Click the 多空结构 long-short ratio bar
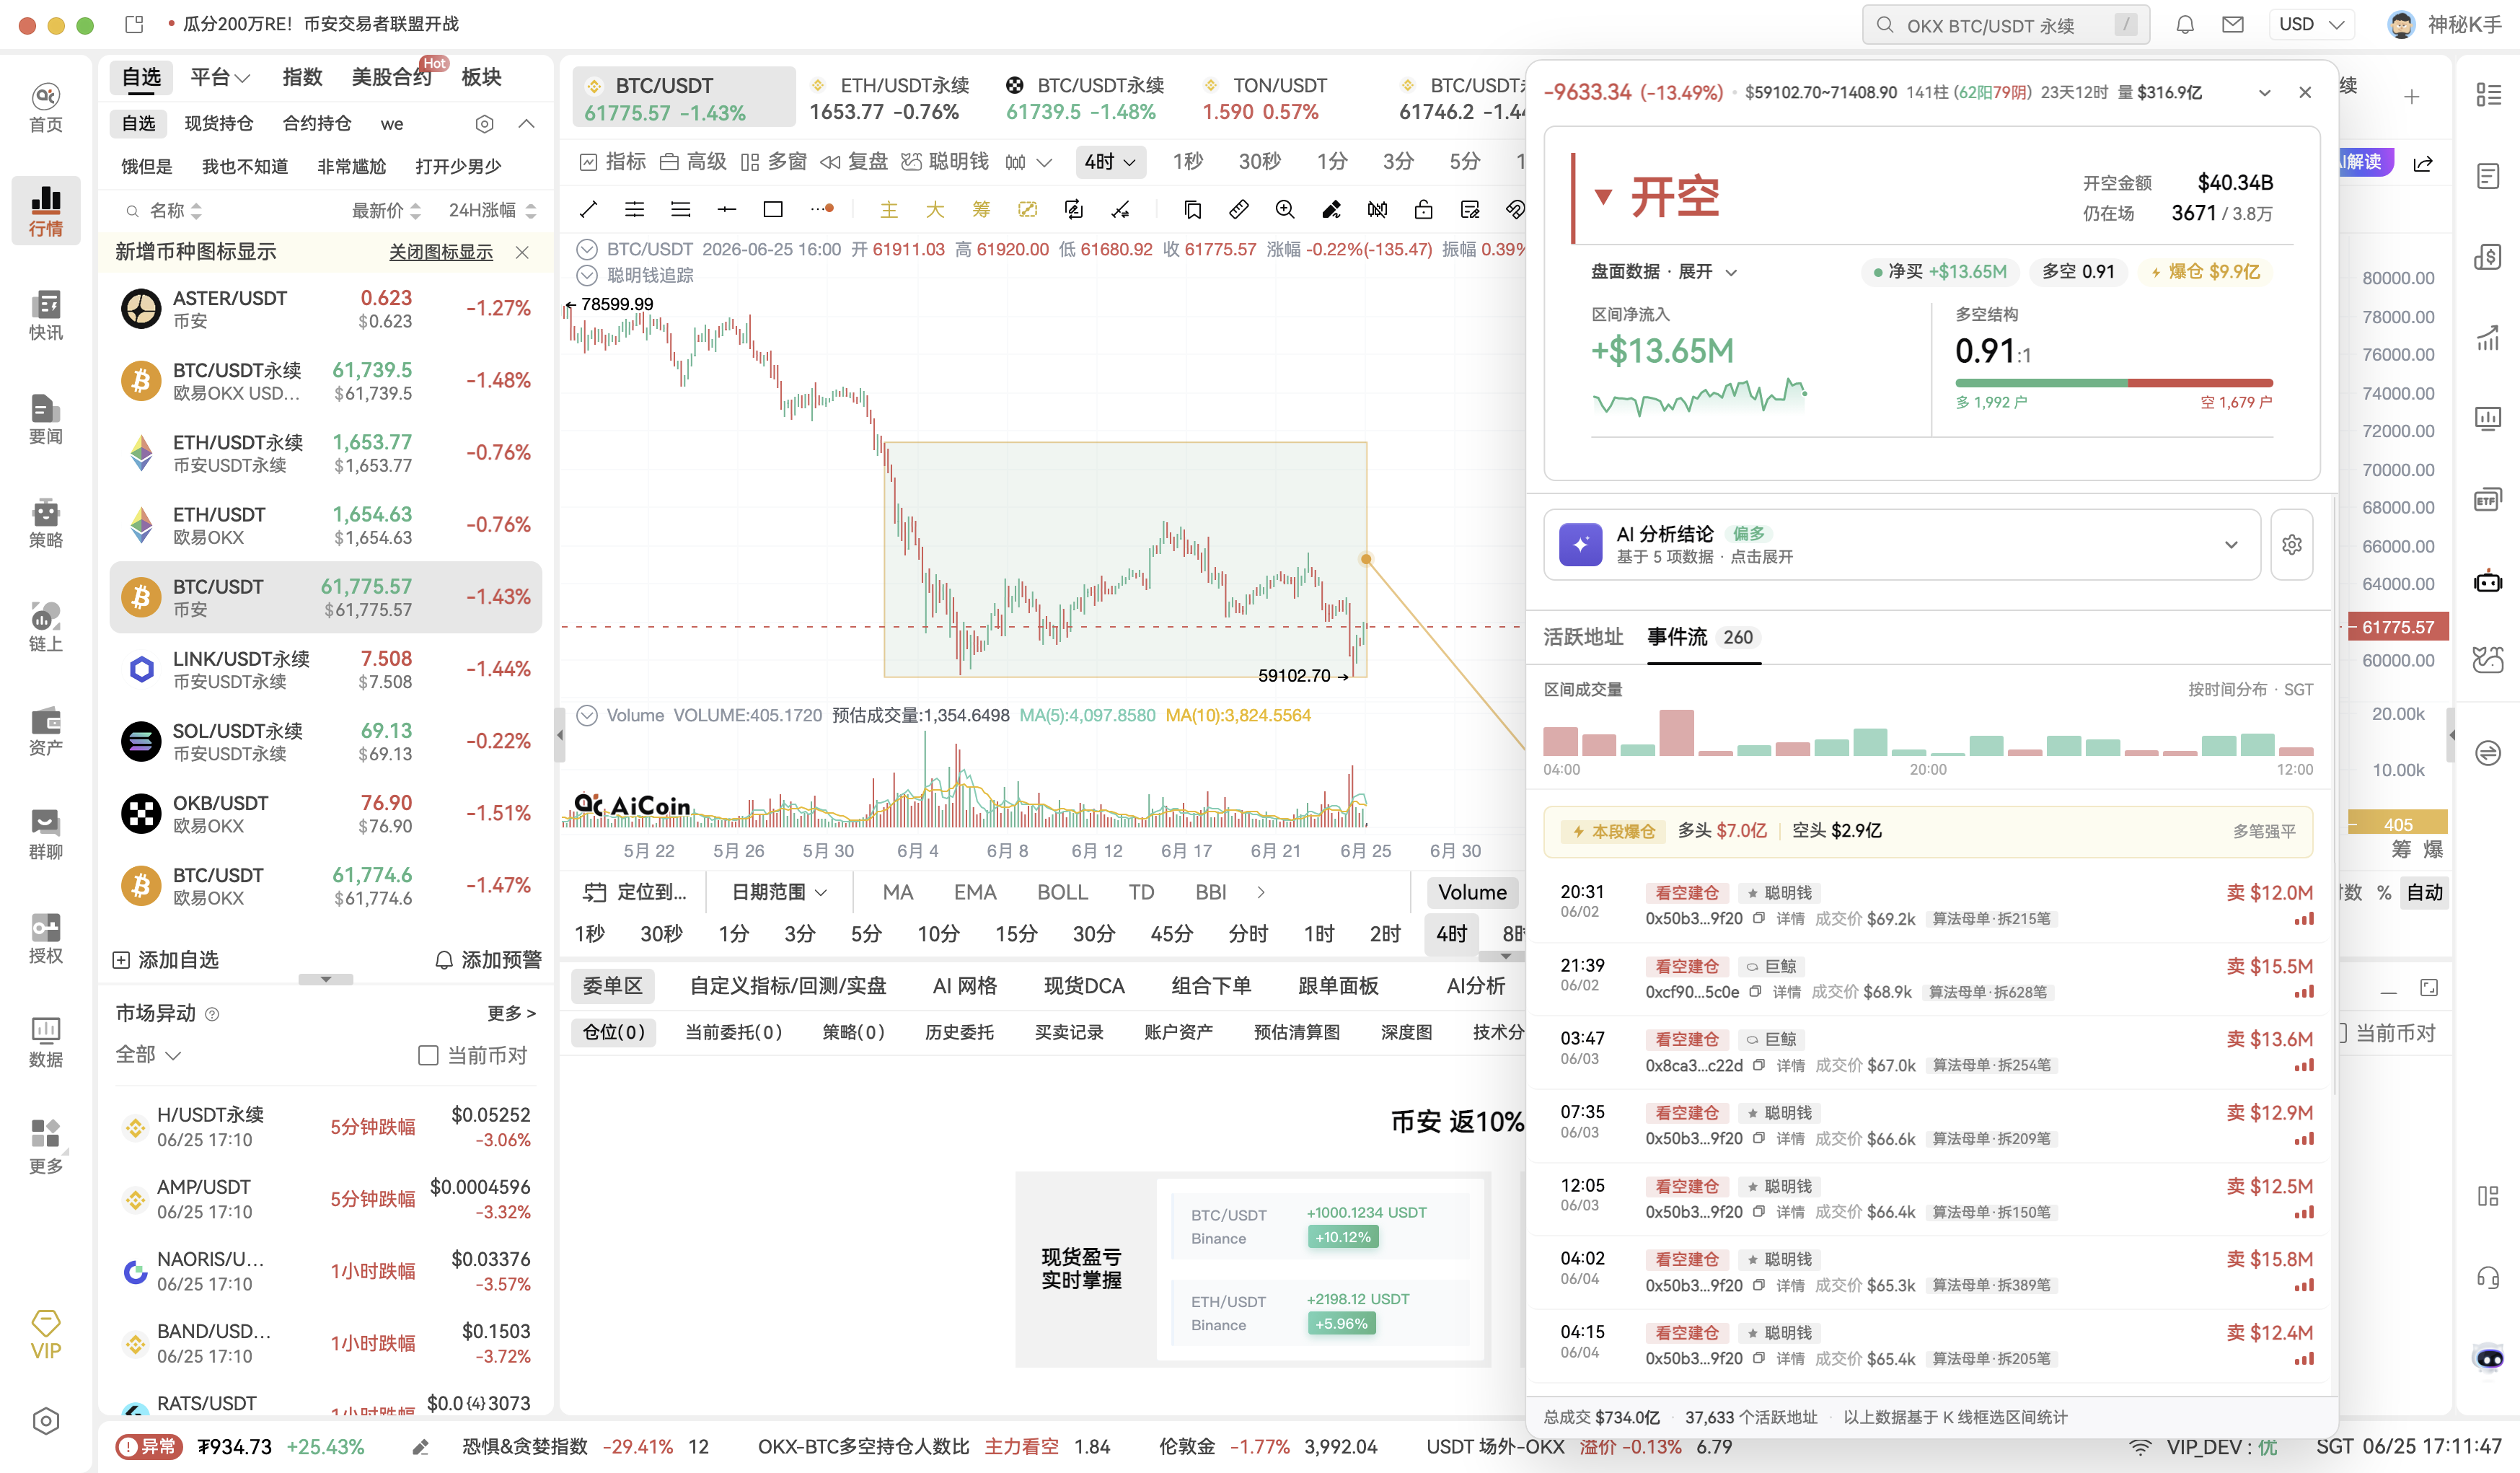 pyautogui.click(x=2114, y=383)
